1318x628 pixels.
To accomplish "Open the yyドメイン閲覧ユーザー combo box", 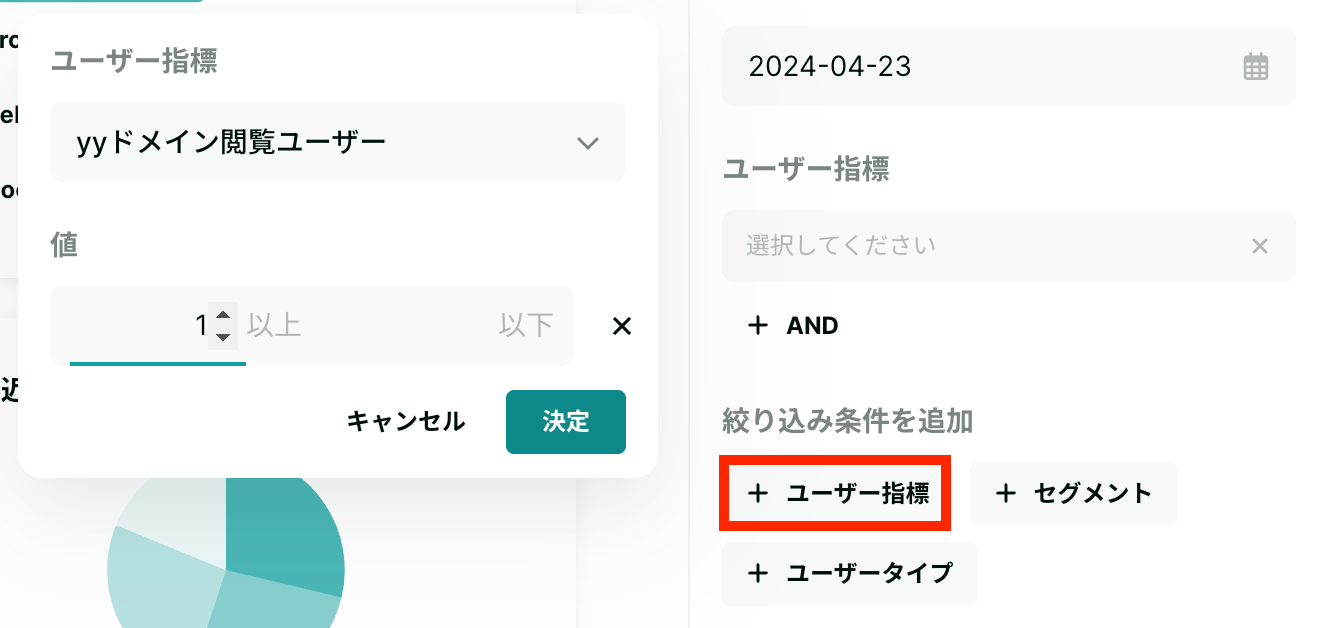I will [338, 142].
